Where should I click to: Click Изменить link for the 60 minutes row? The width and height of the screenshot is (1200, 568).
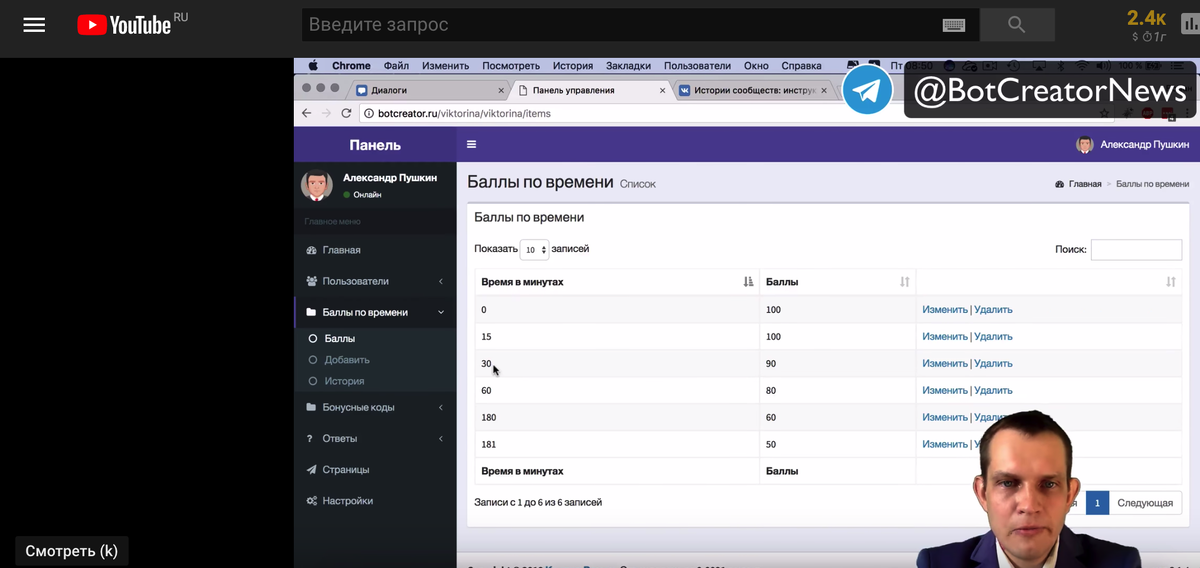945,391
